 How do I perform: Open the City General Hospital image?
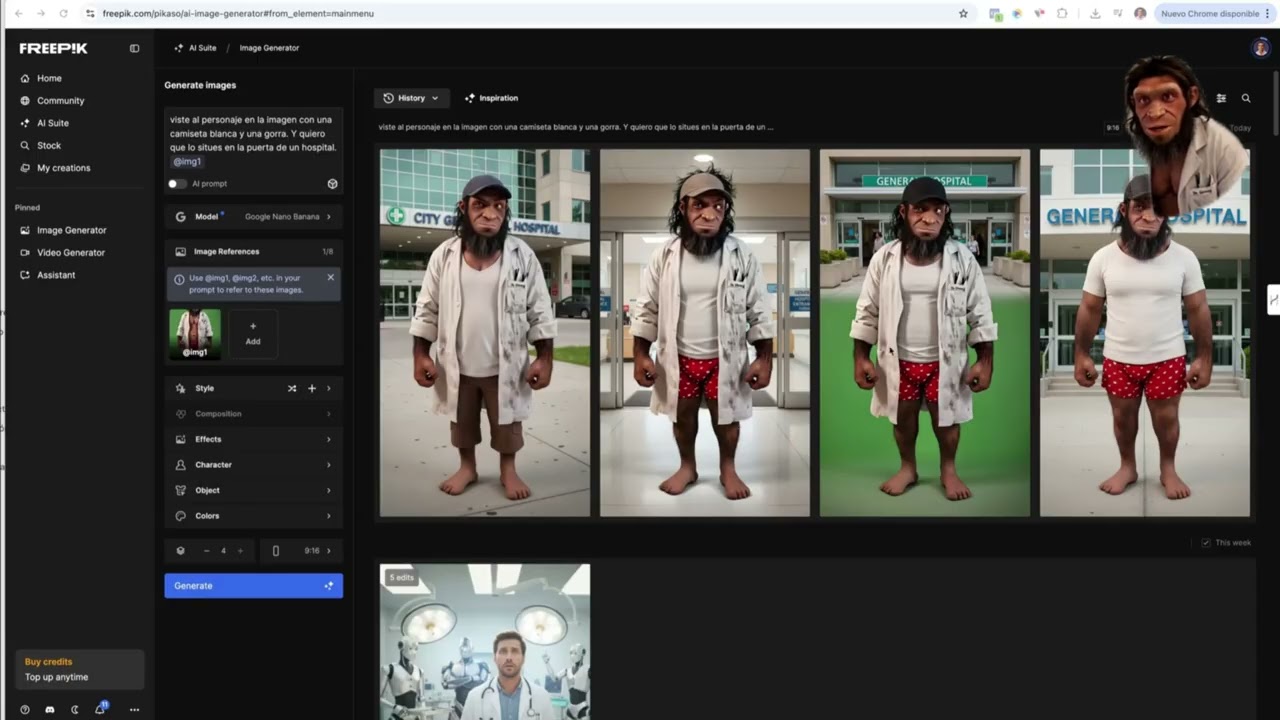(x=485, y=333)
